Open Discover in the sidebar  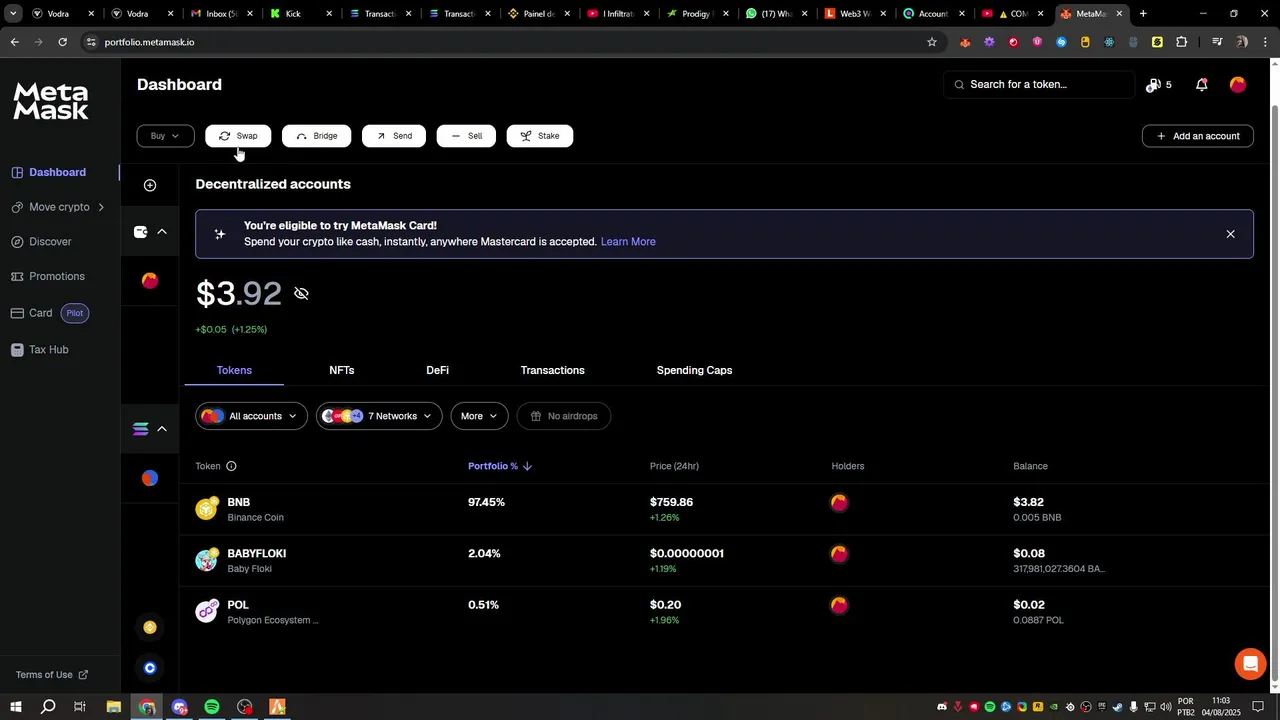pyautogui.click(x=50, y=242)
